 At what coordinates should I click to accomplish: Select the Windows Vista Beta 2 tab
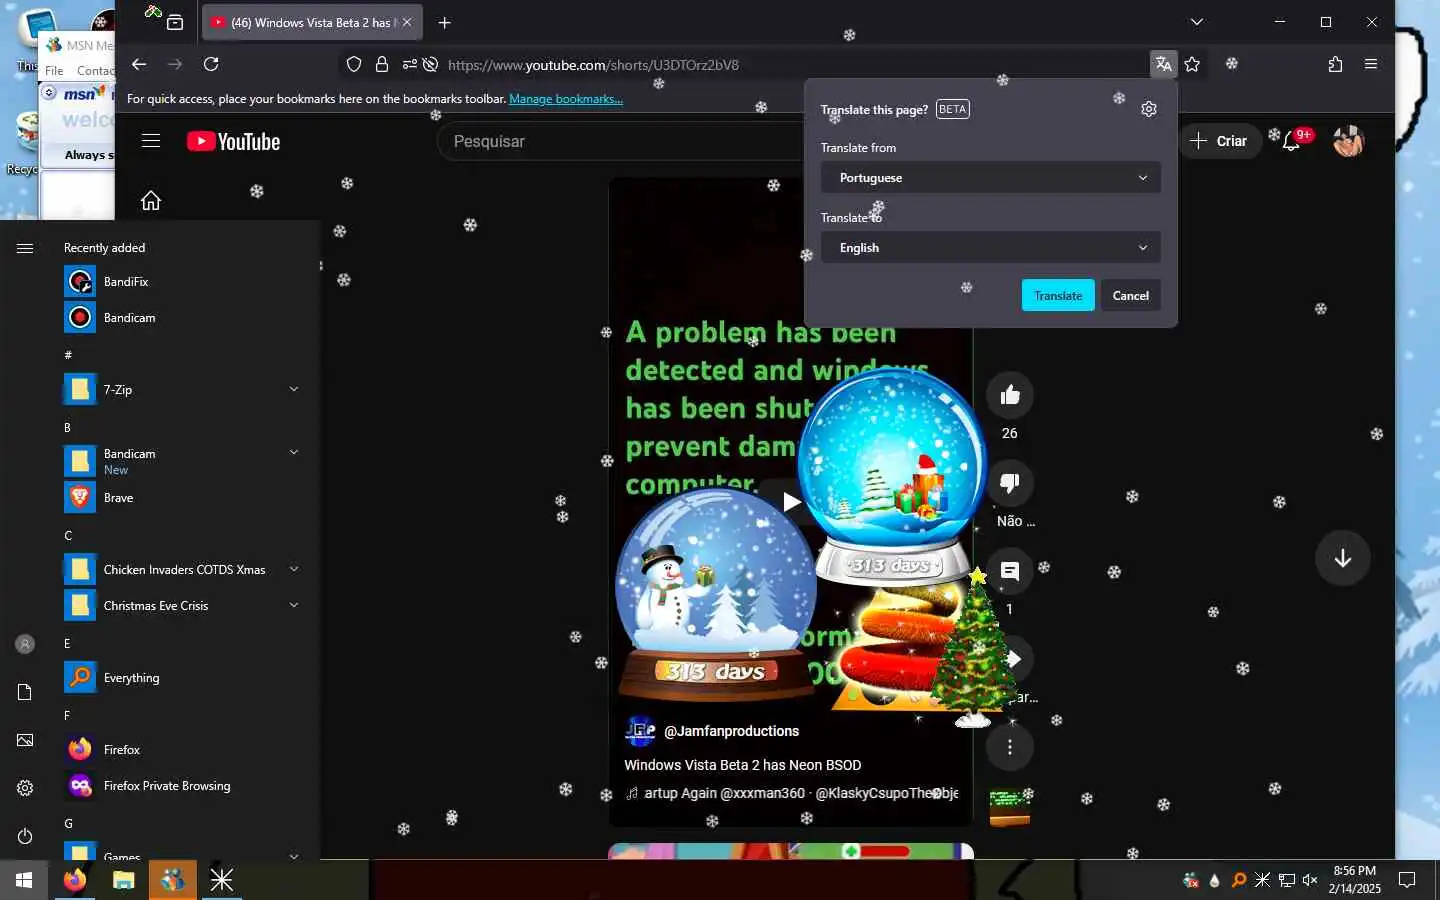(312, 22)
